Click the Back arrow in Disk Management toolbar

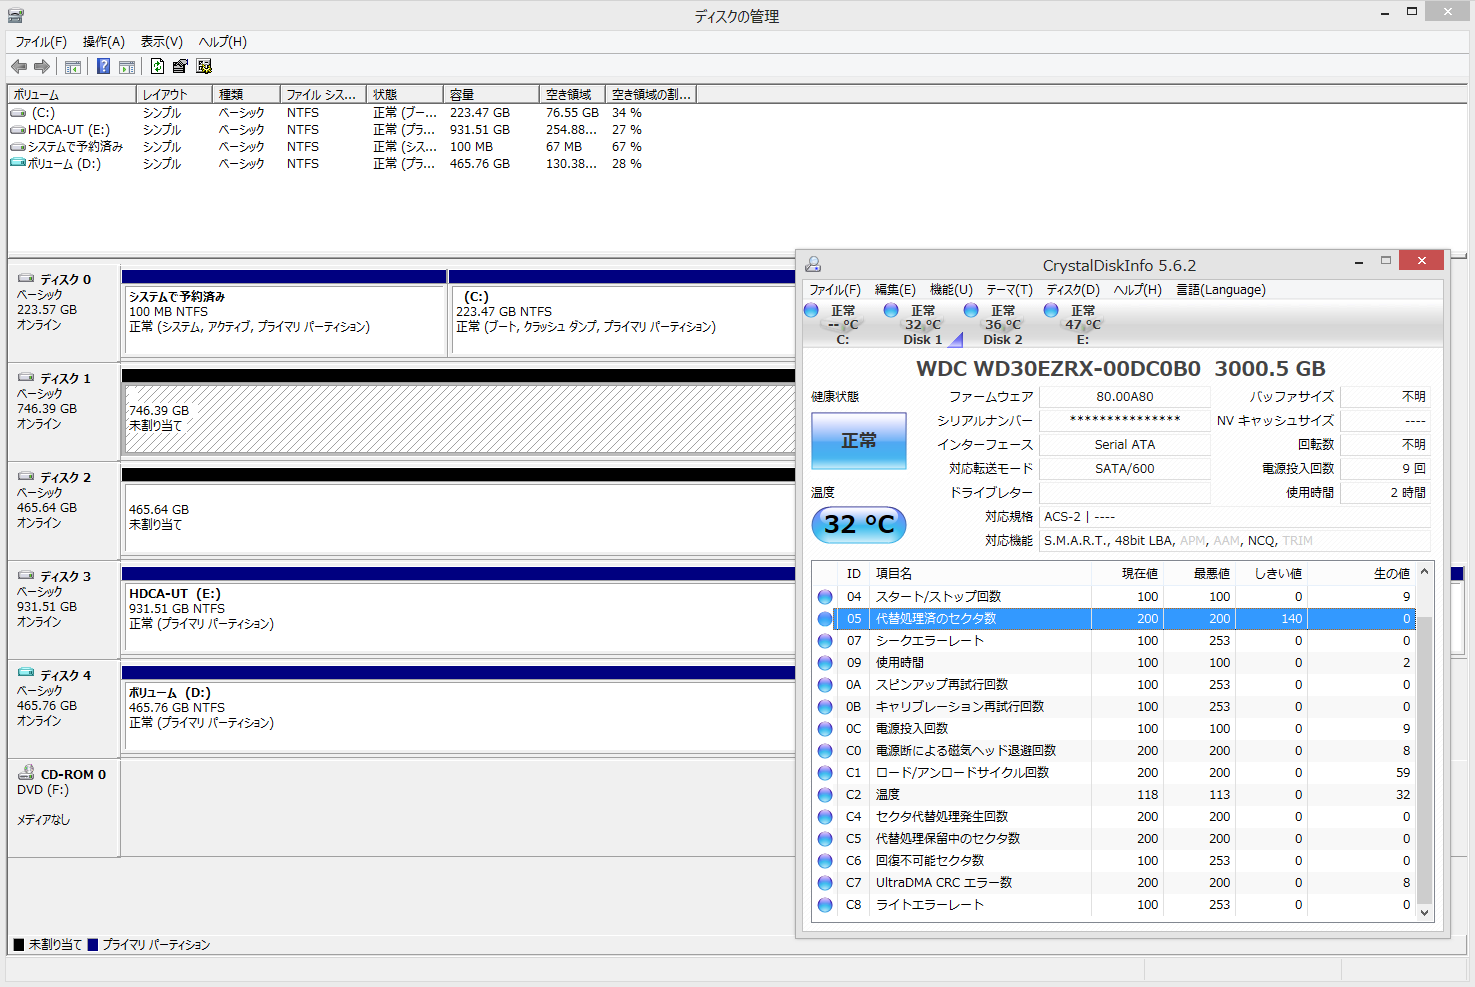tap(19, 67)
